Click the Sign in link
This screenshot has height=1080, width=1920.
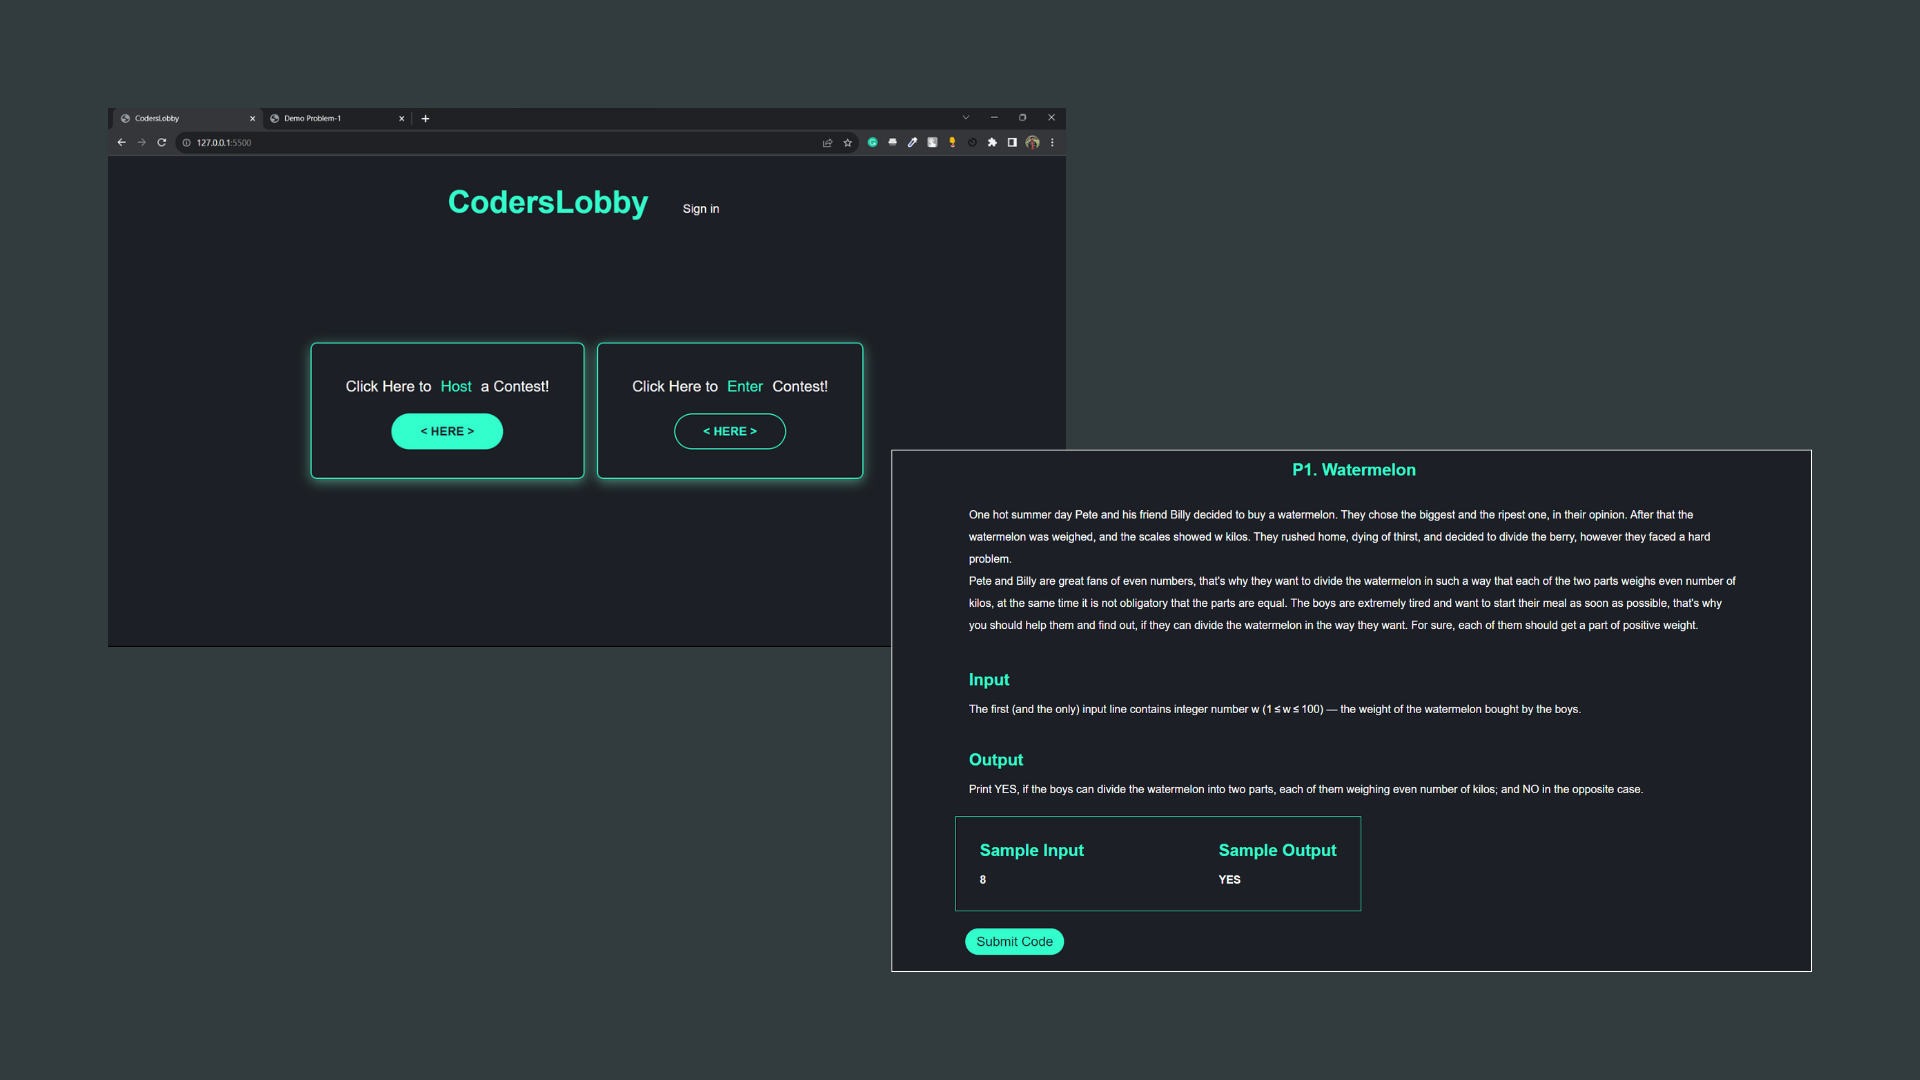click(701, 209)
